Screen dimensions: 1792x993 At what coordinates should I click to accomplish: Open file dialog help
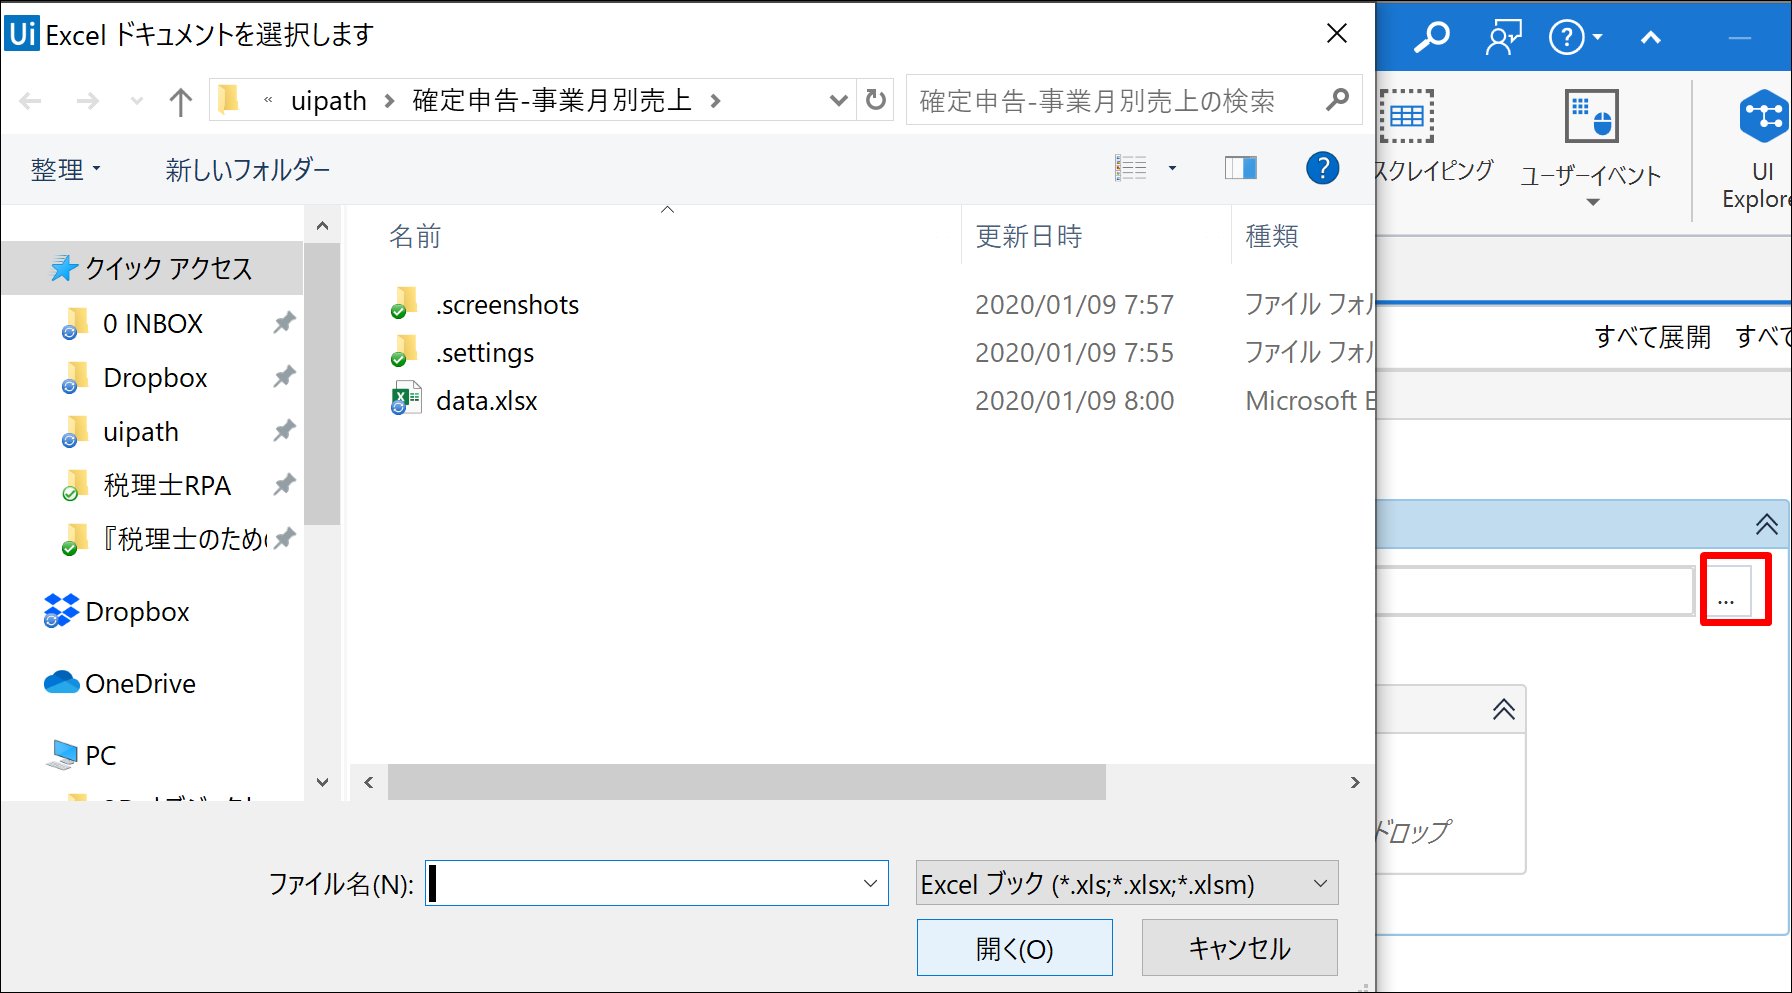click(1322, 168)
